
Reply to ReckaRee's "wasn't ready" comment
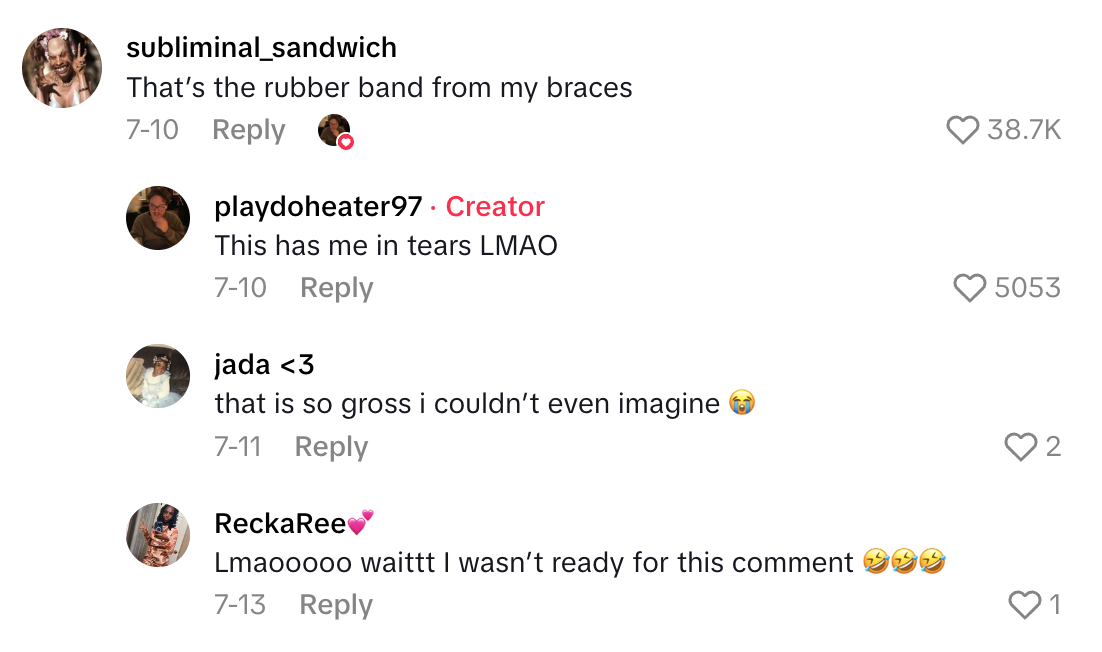(336, 605)
